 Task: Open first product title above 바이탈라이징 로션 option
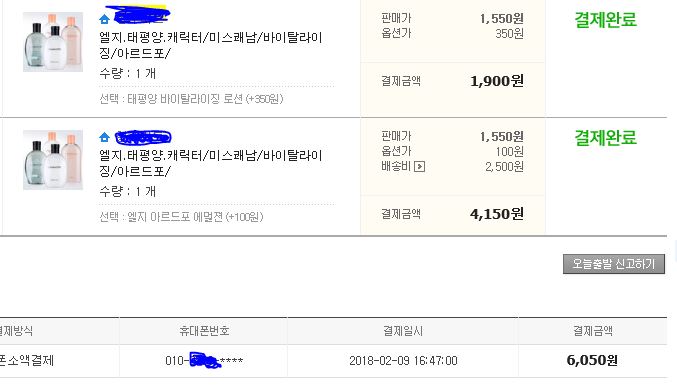click(211, 45)
